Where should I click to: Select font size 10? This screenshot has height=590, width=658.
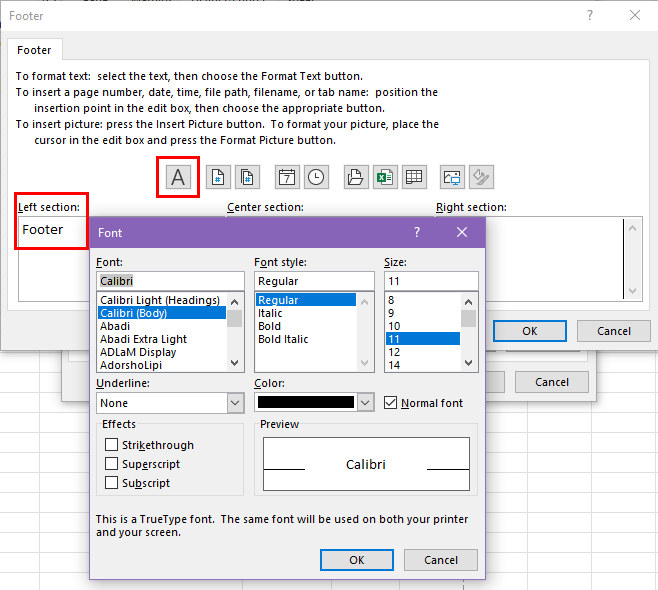[x=423, y=326]
